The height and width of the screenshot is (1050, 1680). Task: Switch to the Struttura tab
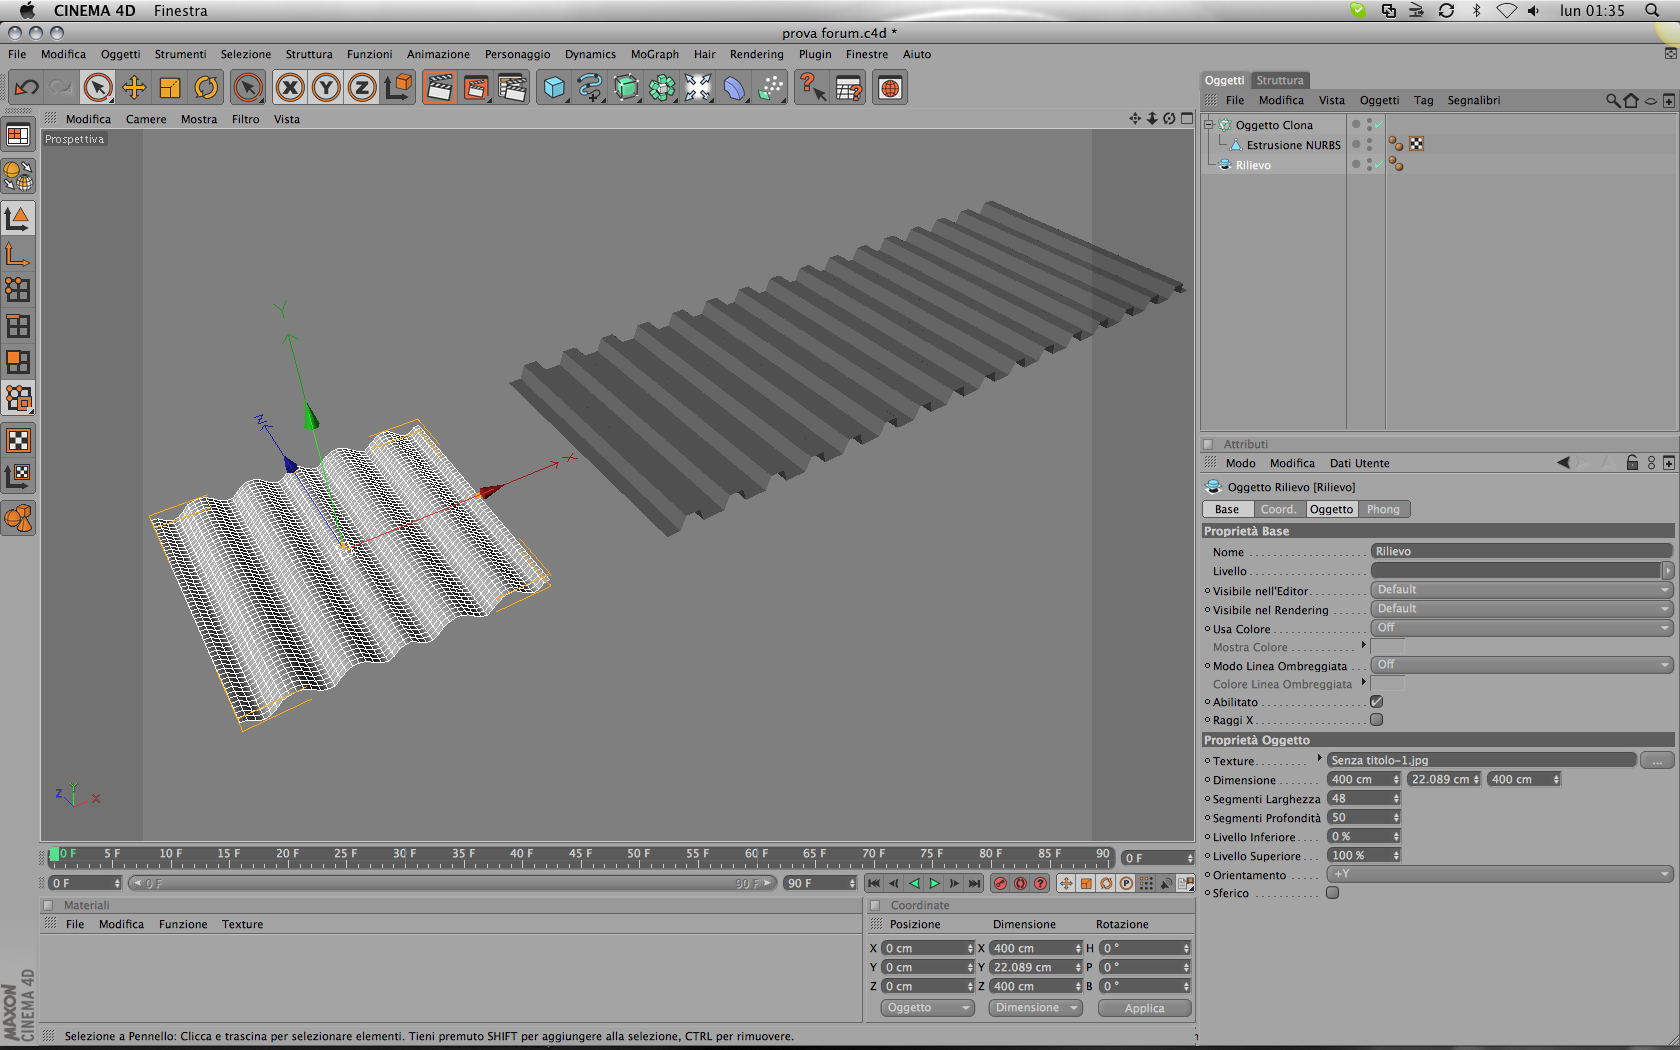(x=1279, y=80)
